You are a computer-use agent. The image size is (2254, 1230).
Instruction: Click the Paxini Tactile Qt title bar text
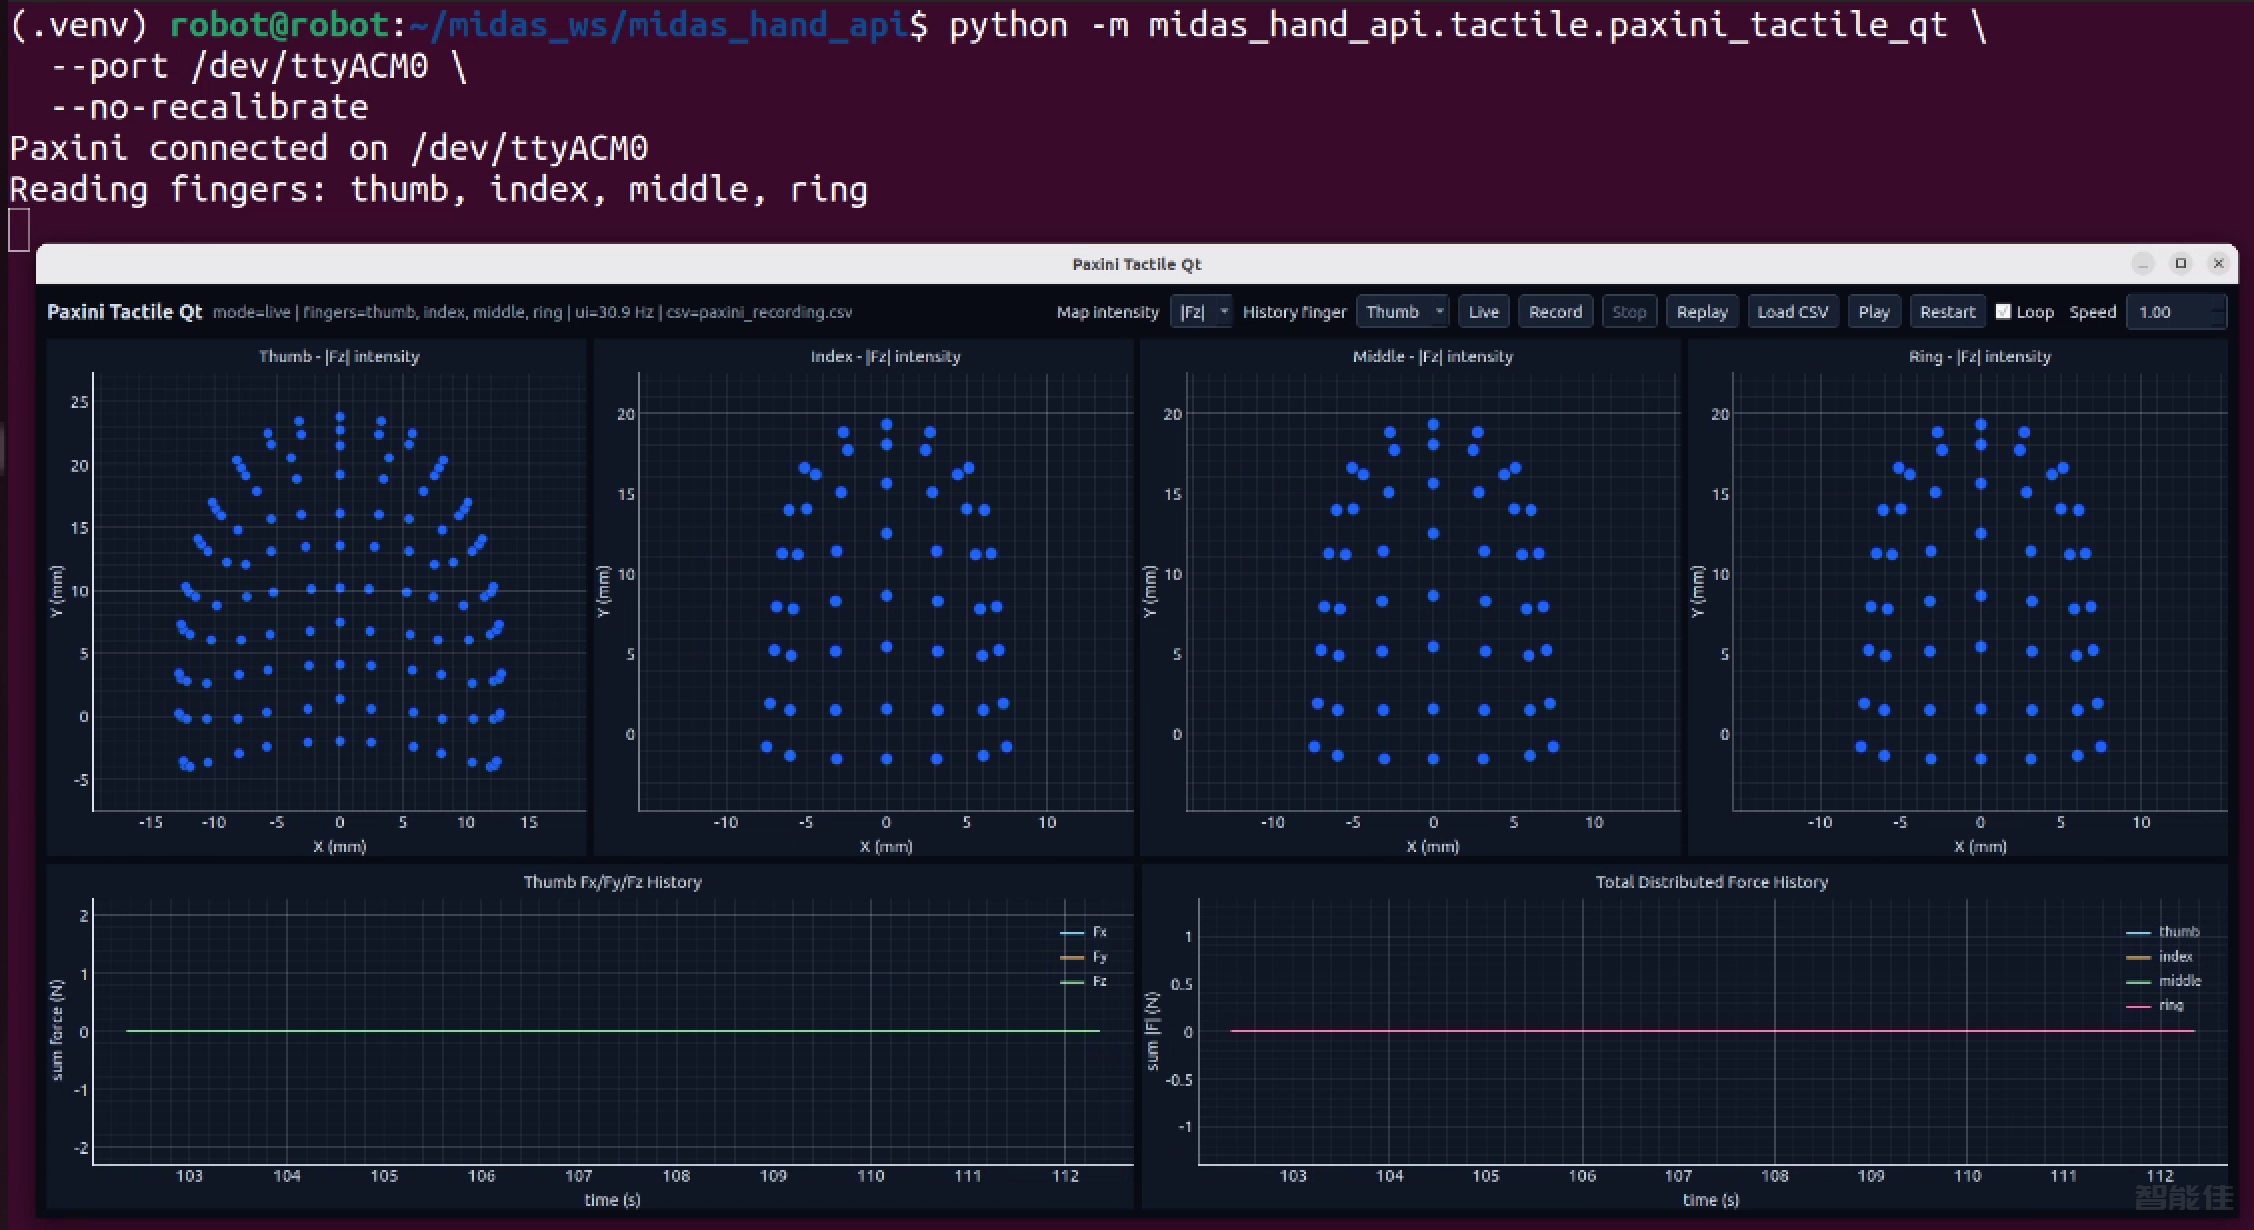1137,264
